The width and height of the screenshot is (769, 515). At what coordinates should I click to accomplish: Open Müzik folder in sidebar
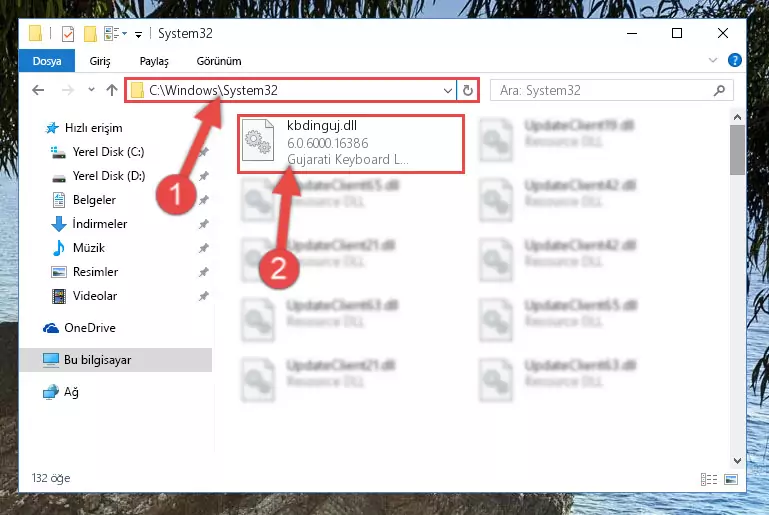pos(88,248)
